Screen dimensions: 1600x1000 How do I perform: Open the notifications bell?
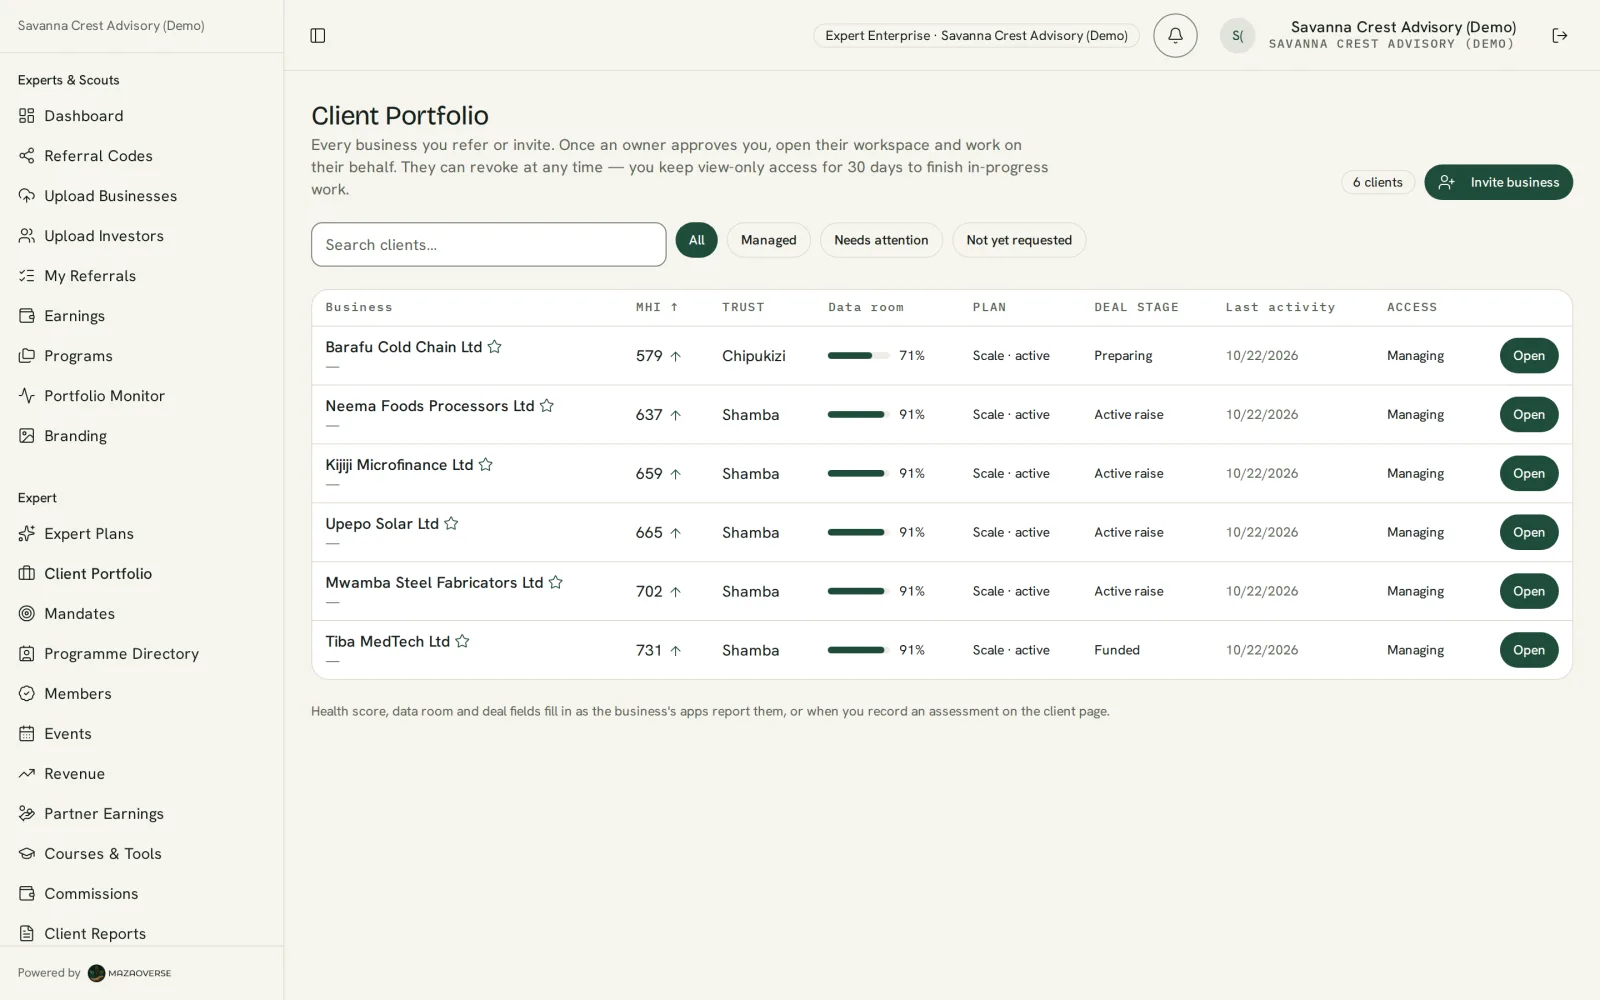(1175, 36)
